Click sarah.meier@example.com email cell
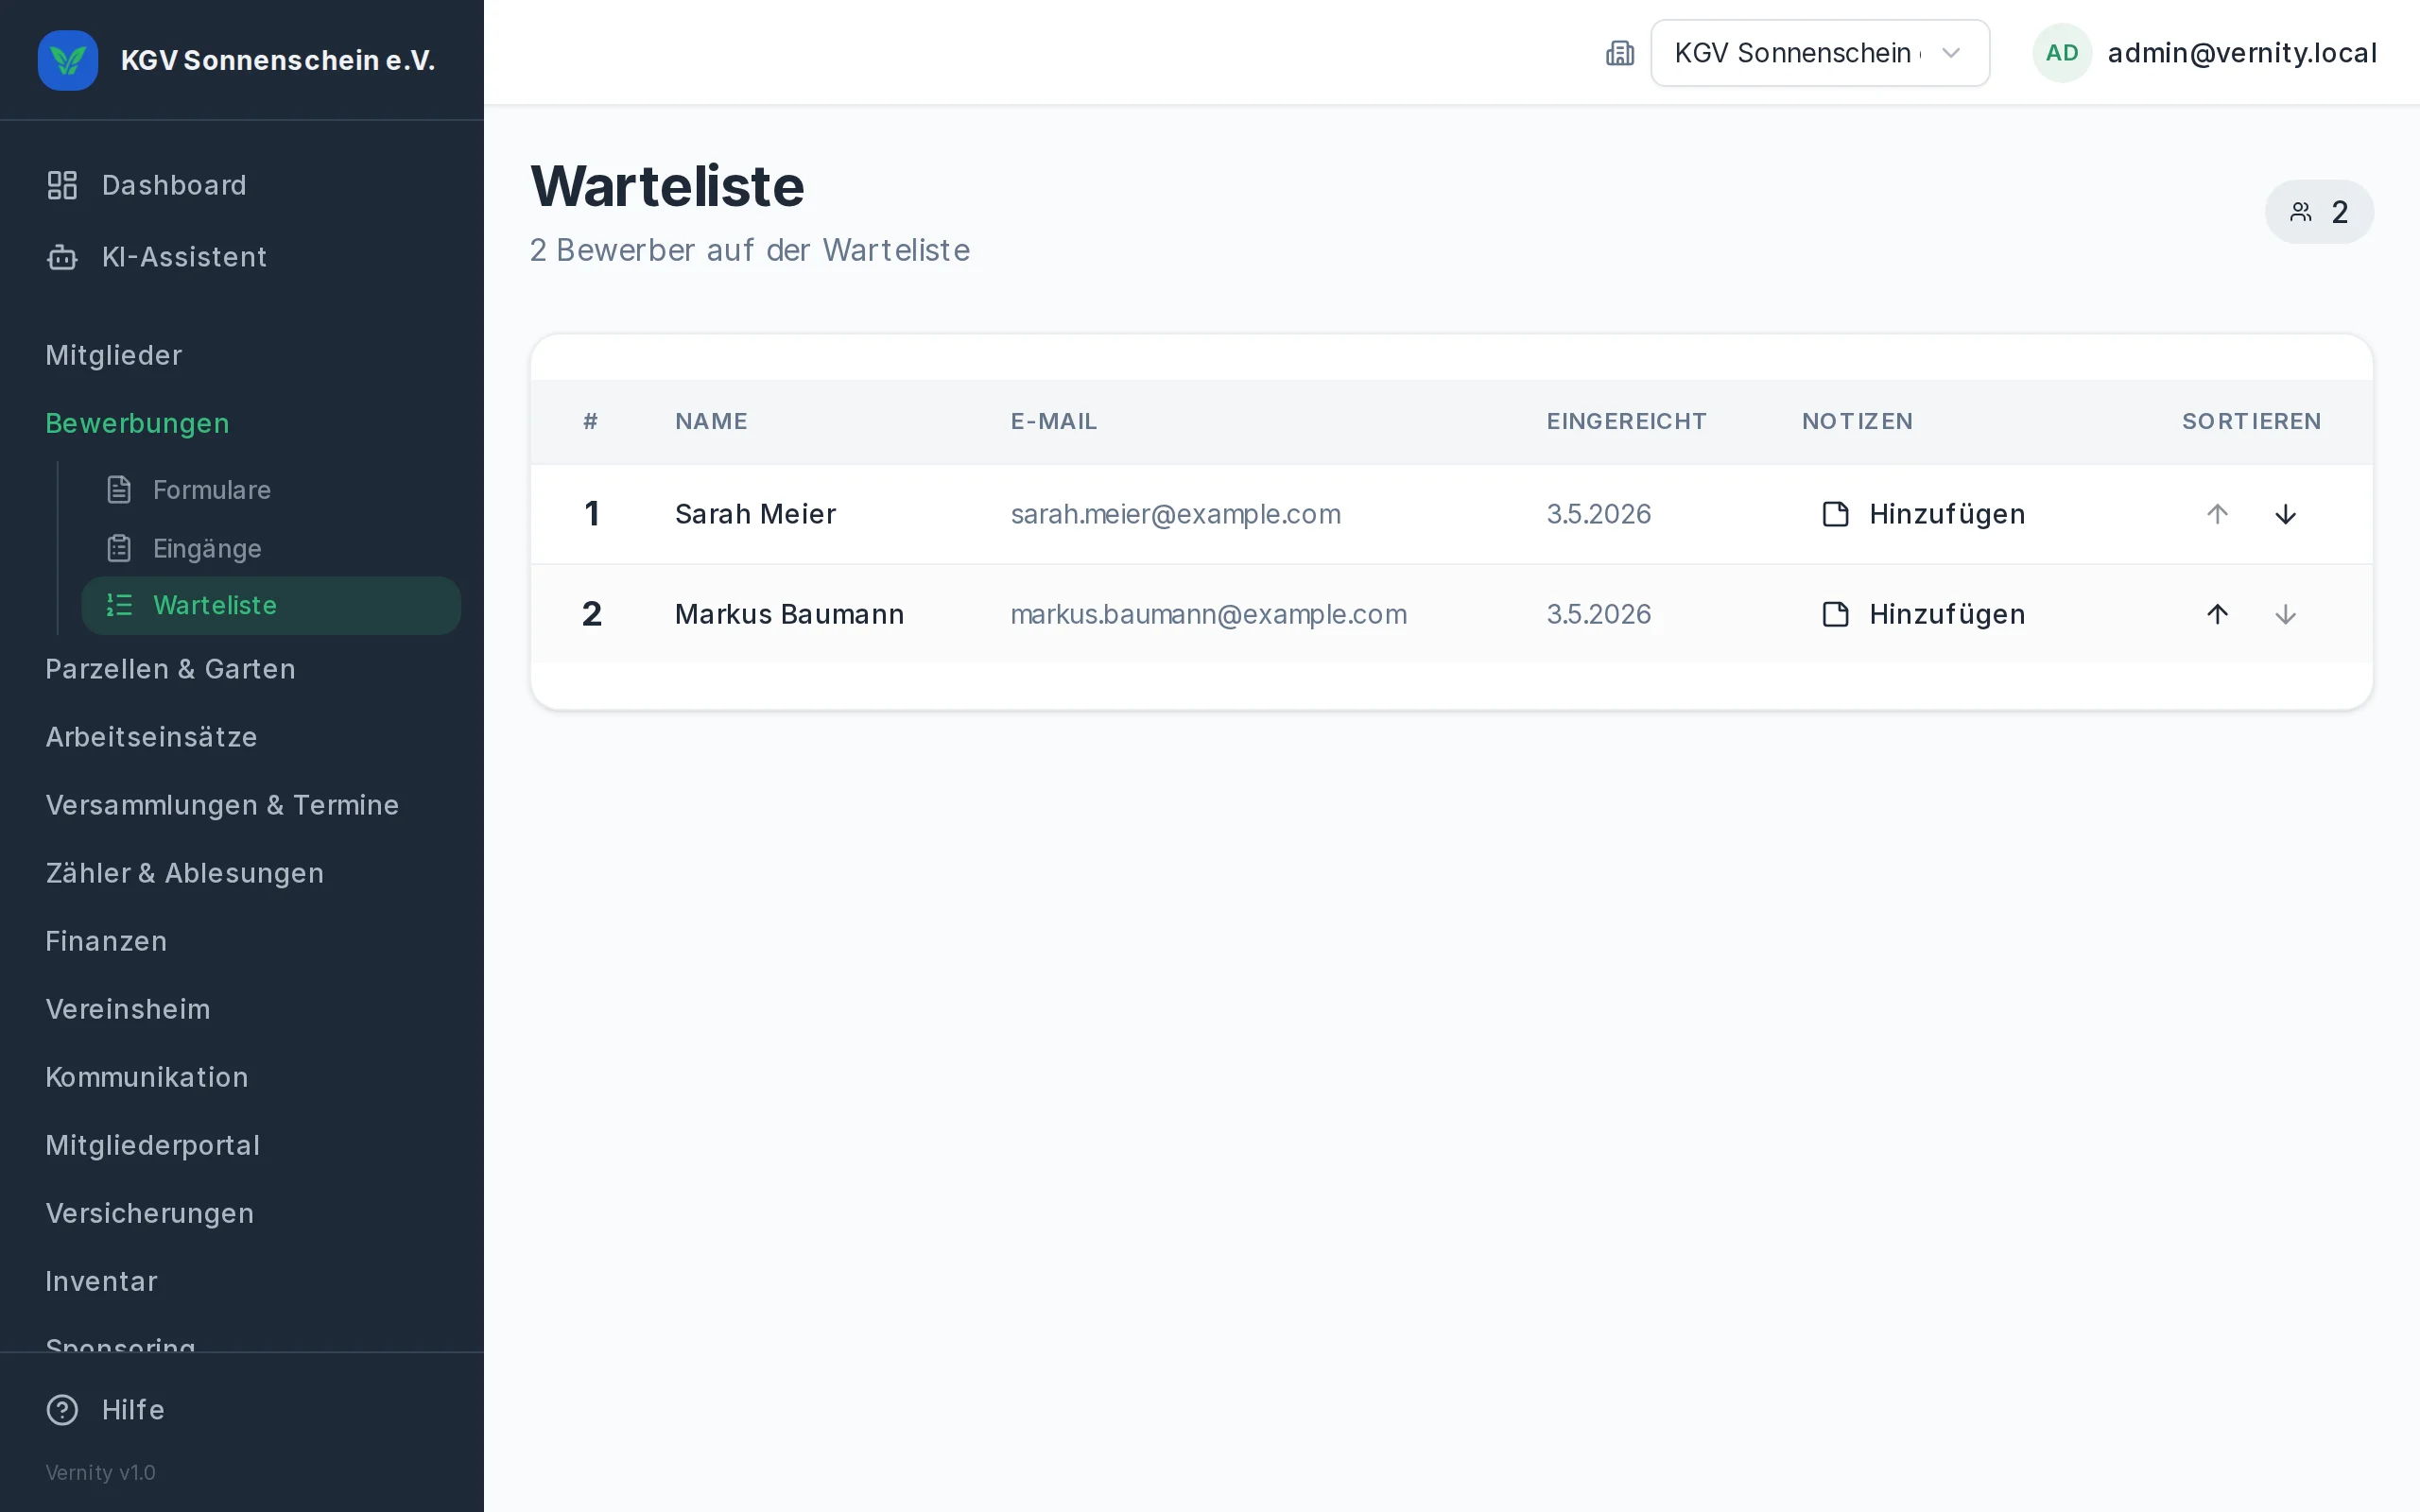2420x1512 pixels. coord(1175,514)
